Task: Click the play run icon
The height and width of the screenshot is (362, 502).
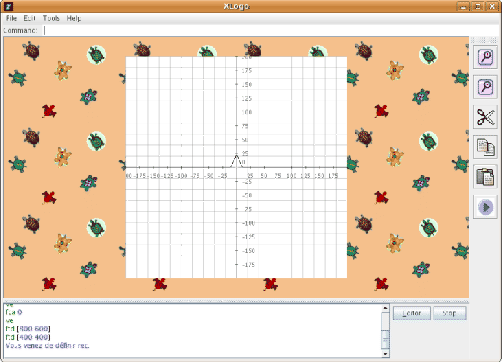Action: coord(485,207)
